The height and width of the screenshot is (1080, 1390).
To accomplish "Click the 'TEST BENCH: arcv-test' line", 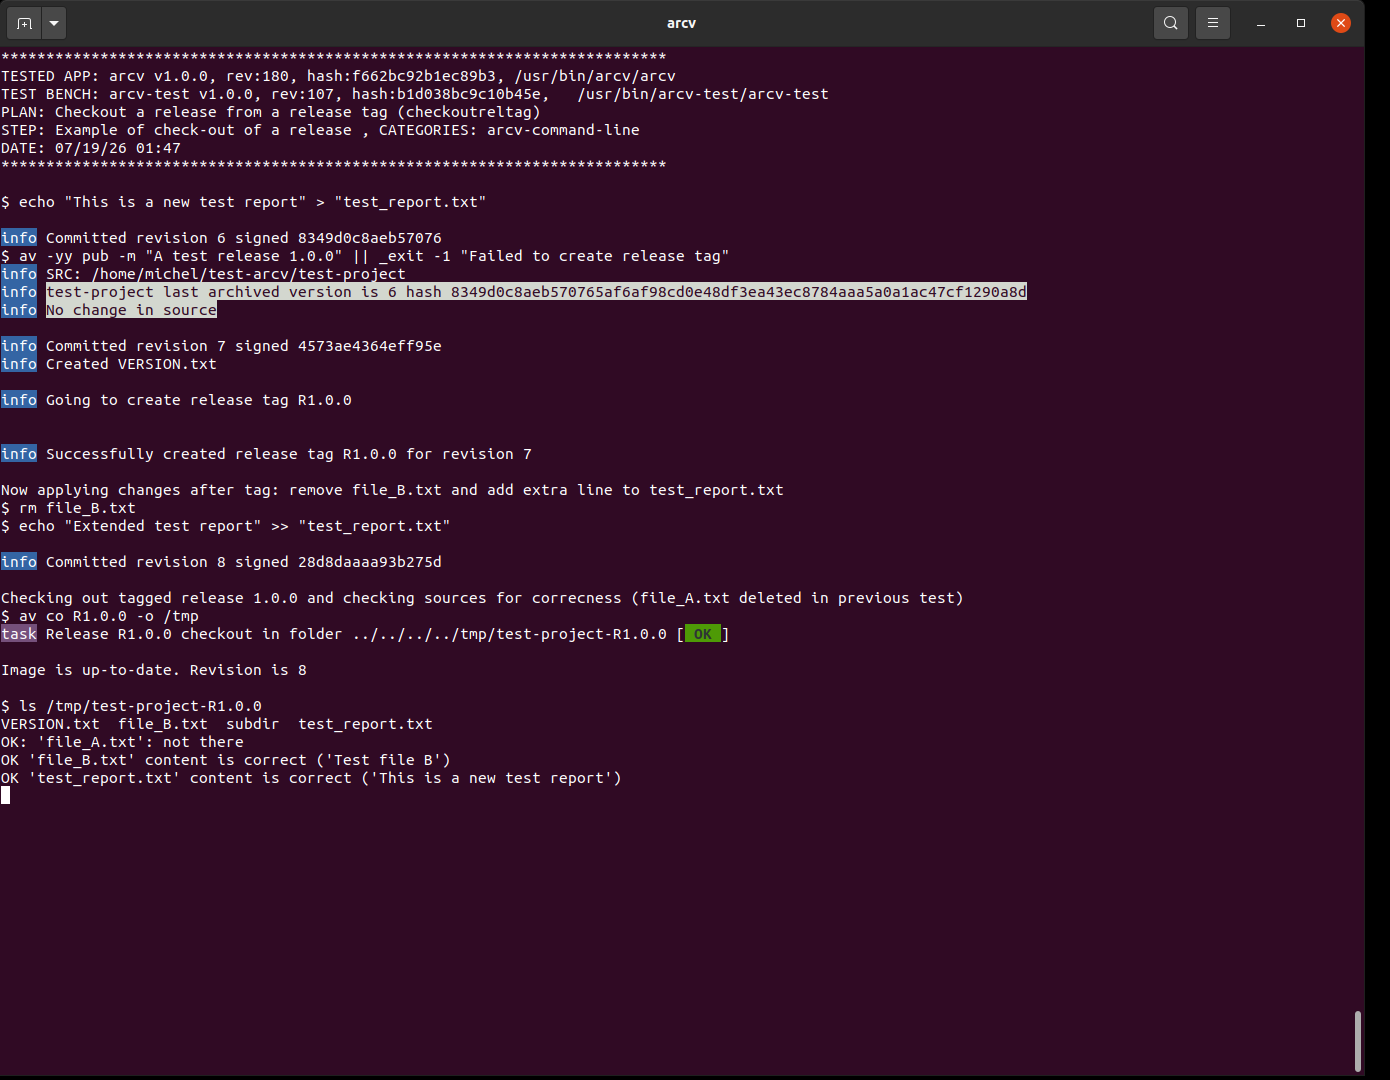I will (415, 94).
